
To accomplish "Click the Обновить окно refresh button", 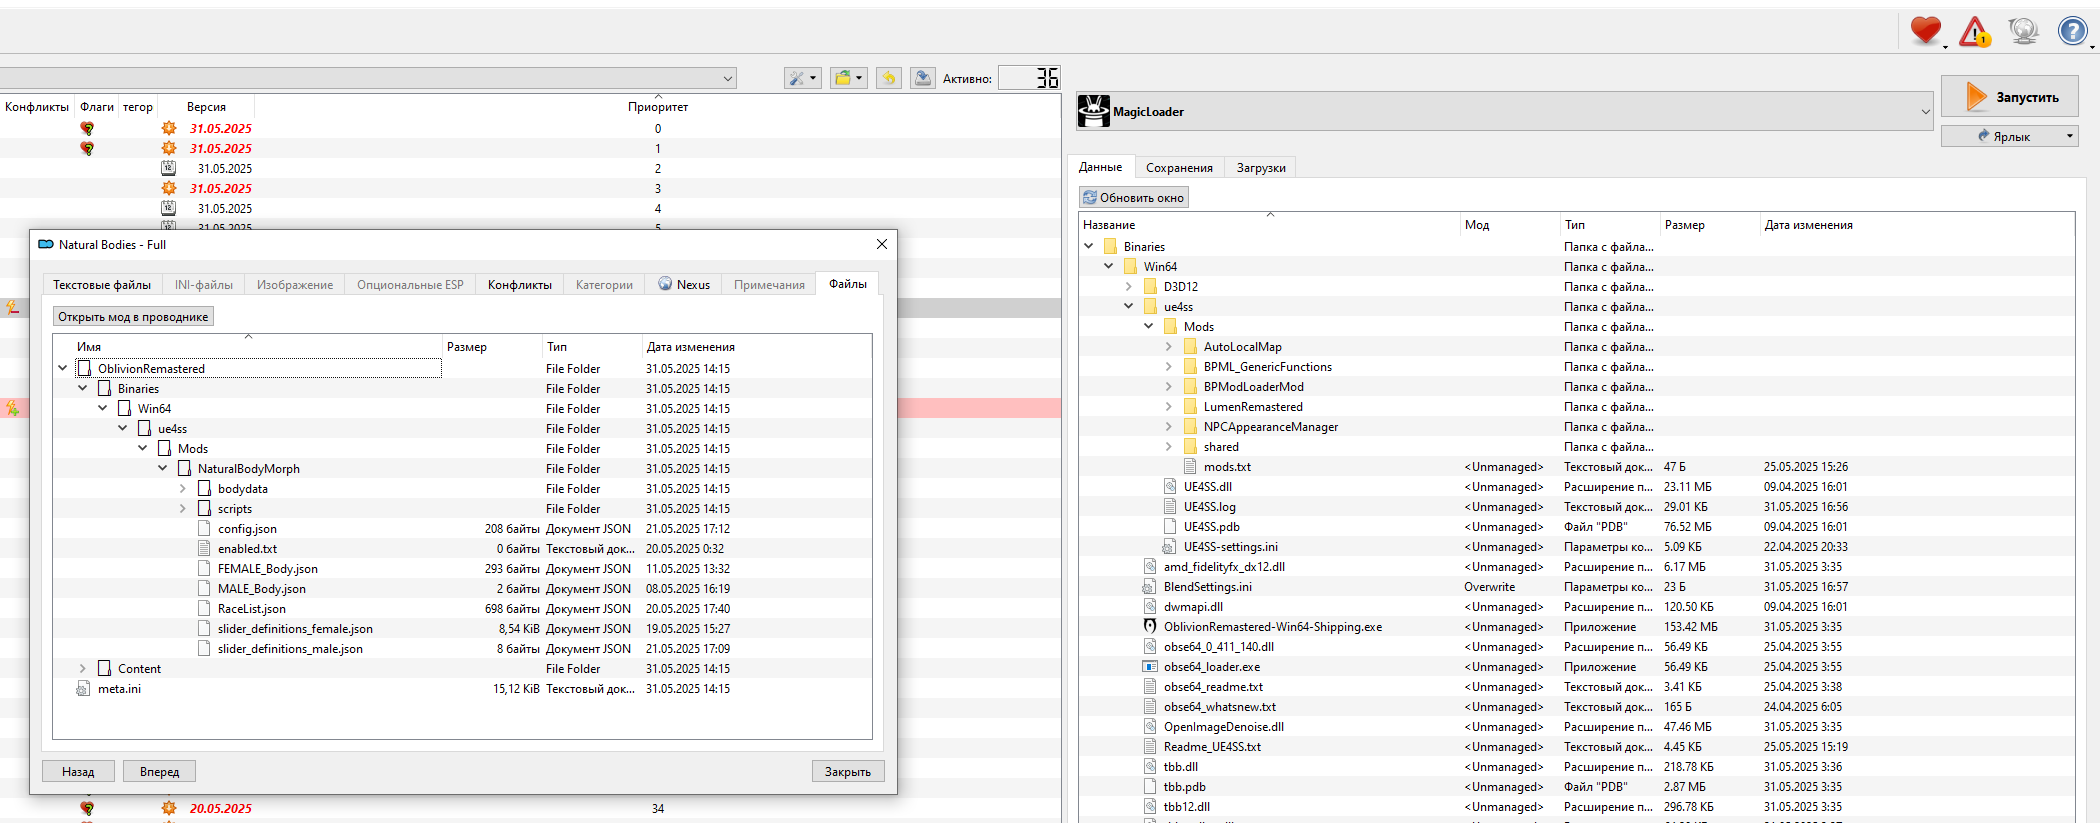I will (1133, 198).
